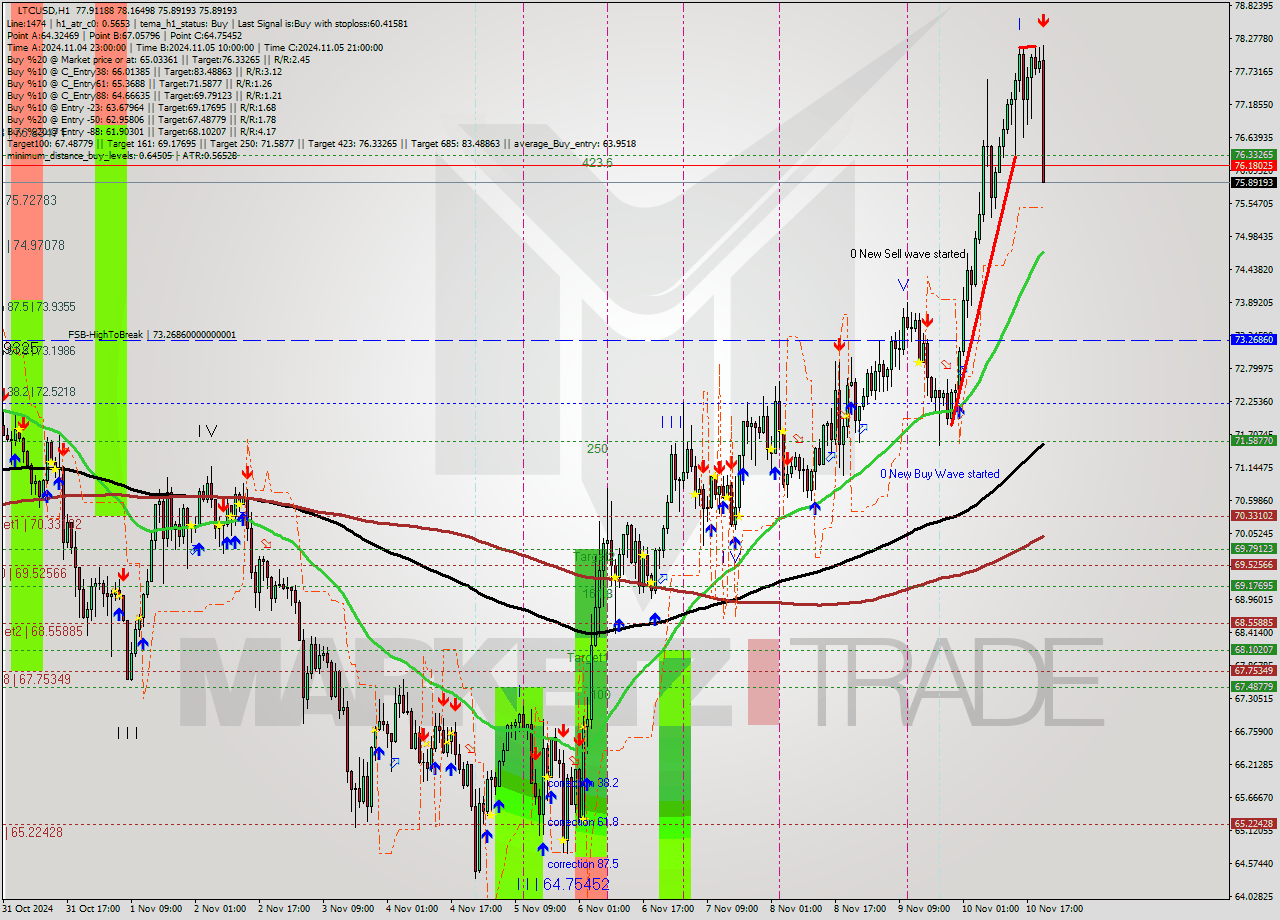
Task: Select the green '250' Fibonacci label
Action: [x=597, y=449]
